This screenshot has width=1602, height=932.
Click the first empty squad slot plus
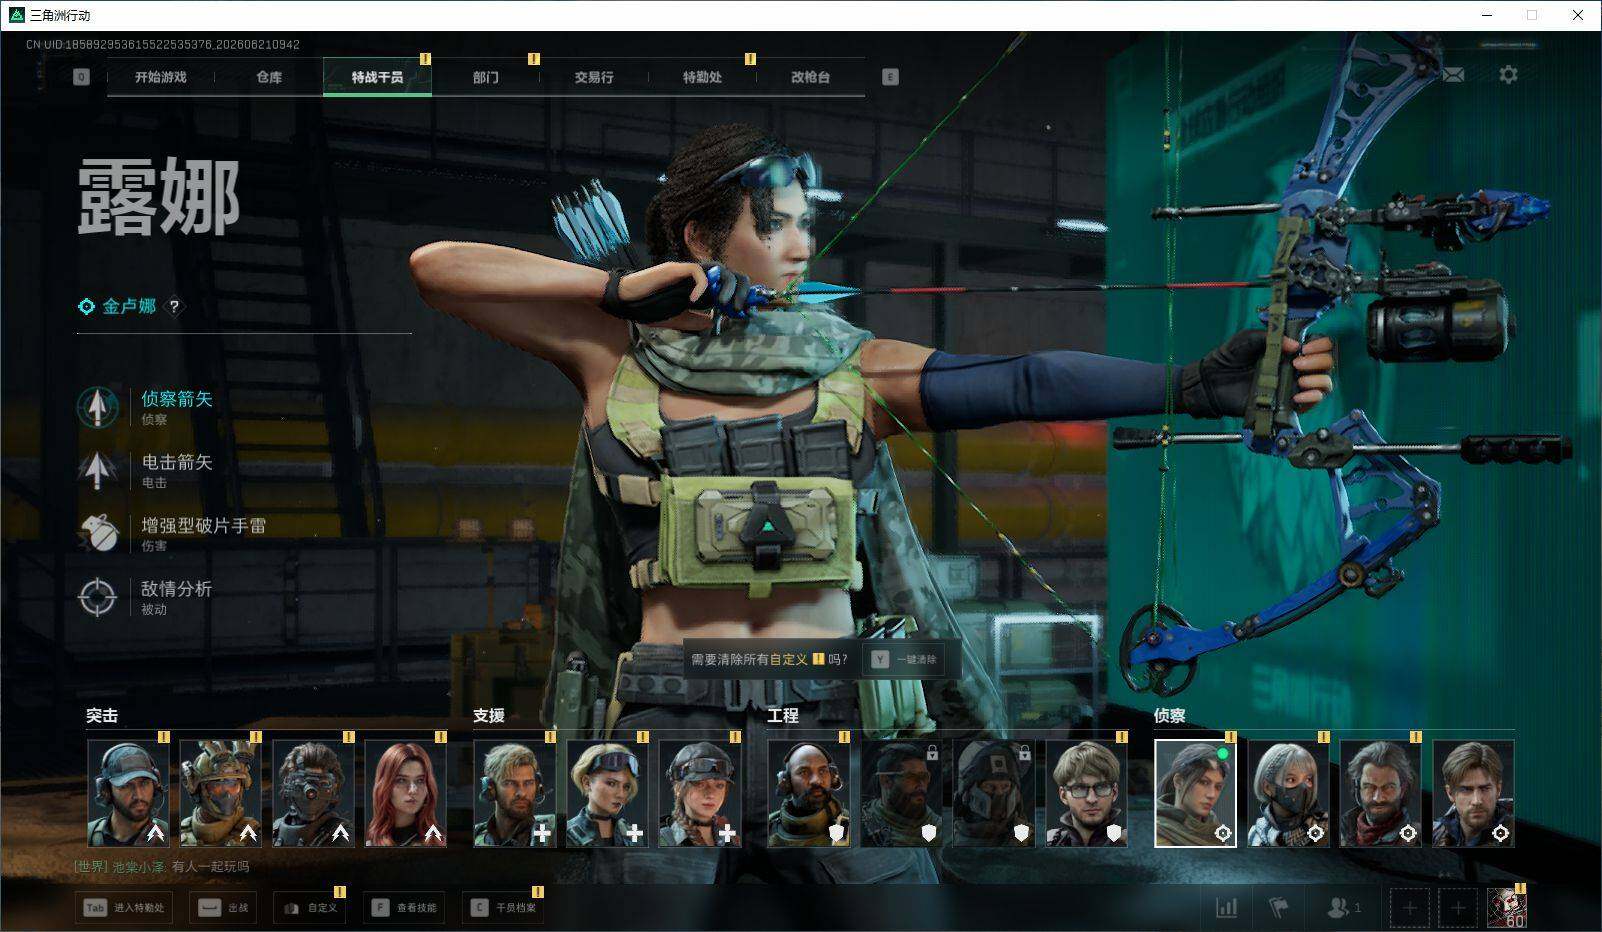click(x=1409, y=908)
